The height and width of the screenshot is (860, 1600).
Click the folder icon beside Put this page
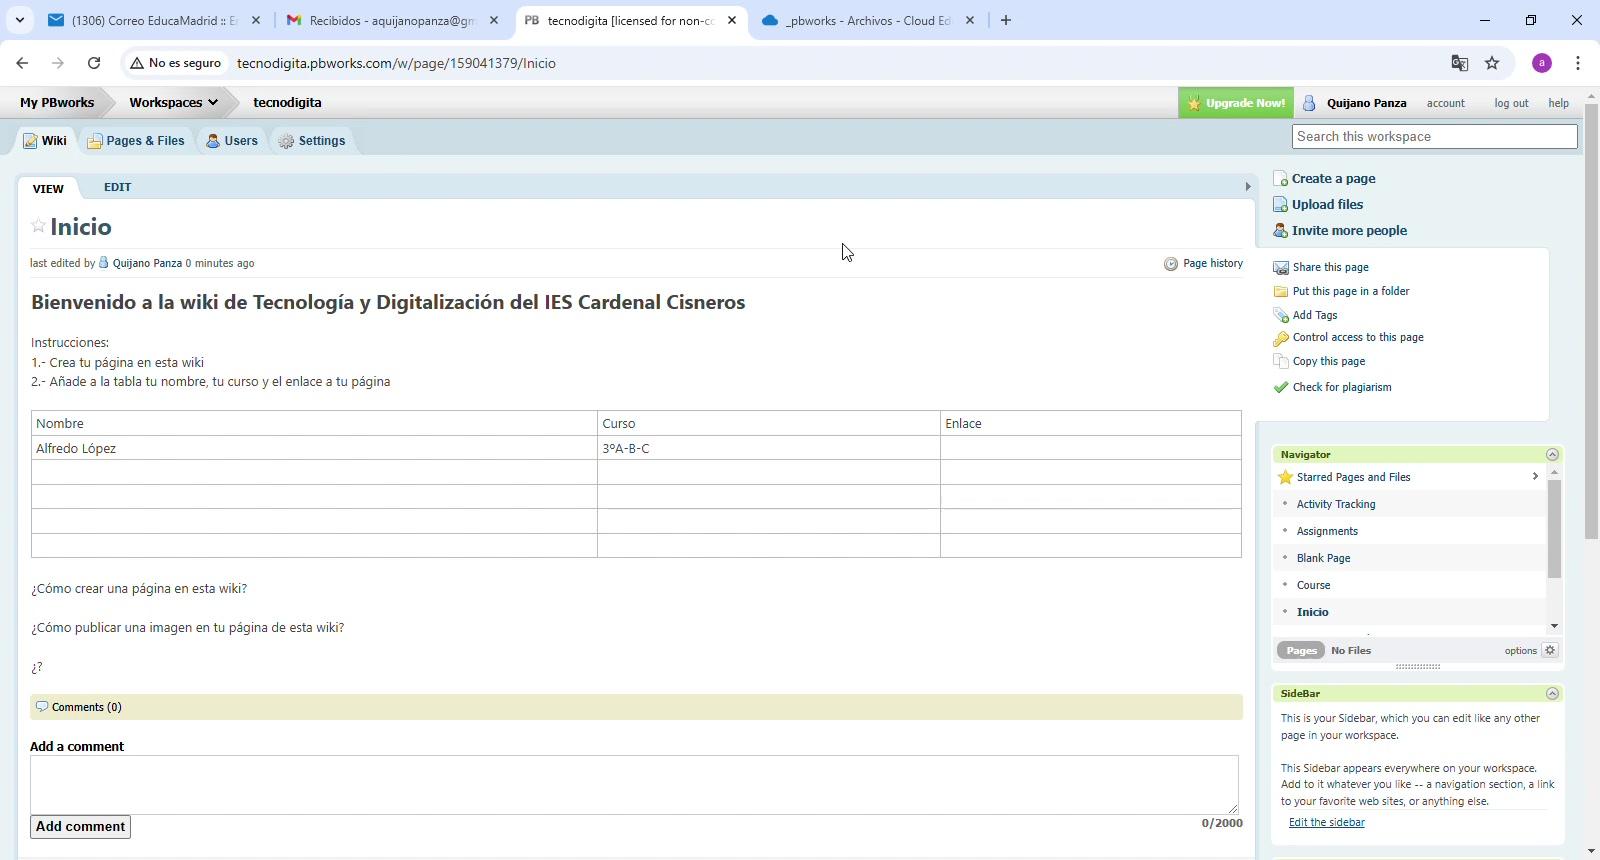pos(1281,292)
